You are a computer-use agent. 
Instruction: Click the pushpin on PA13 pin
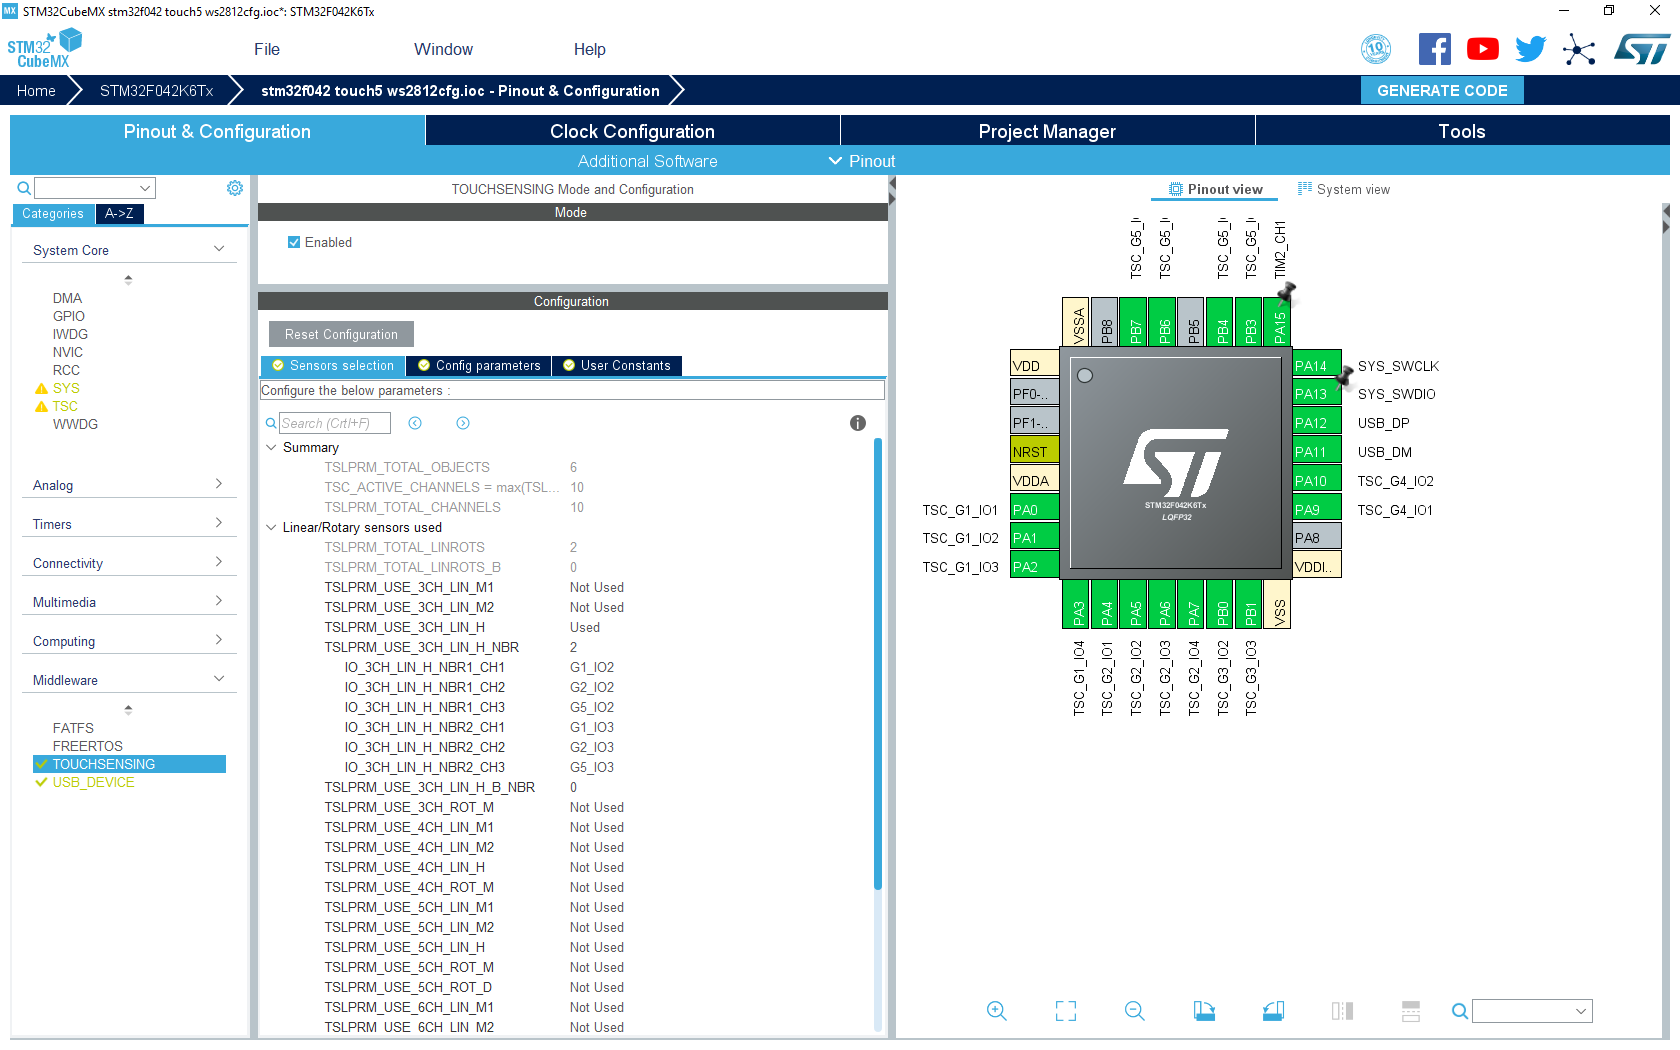(1345, 377)
